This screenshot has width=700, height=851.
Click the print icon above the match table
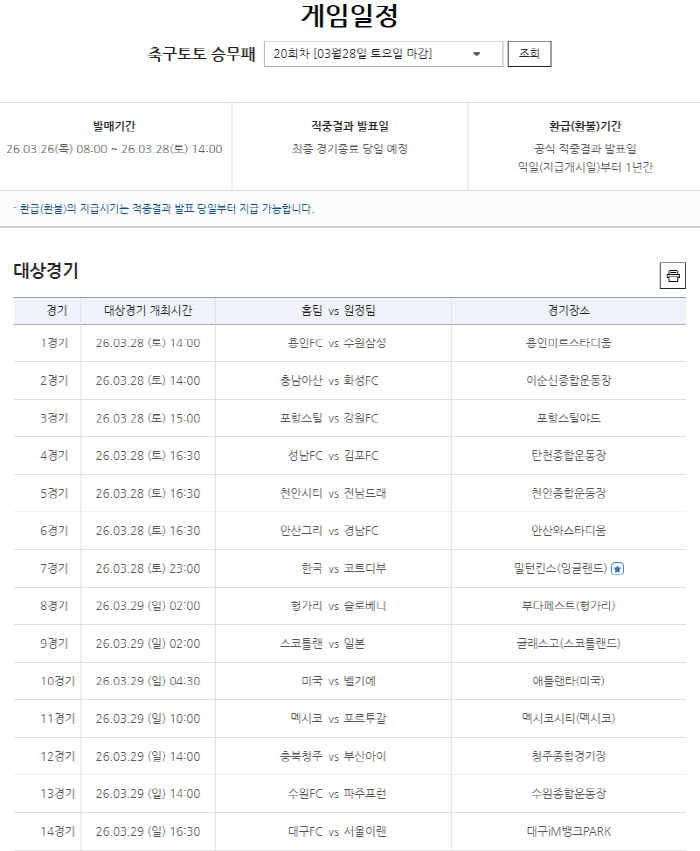(672, 276)
